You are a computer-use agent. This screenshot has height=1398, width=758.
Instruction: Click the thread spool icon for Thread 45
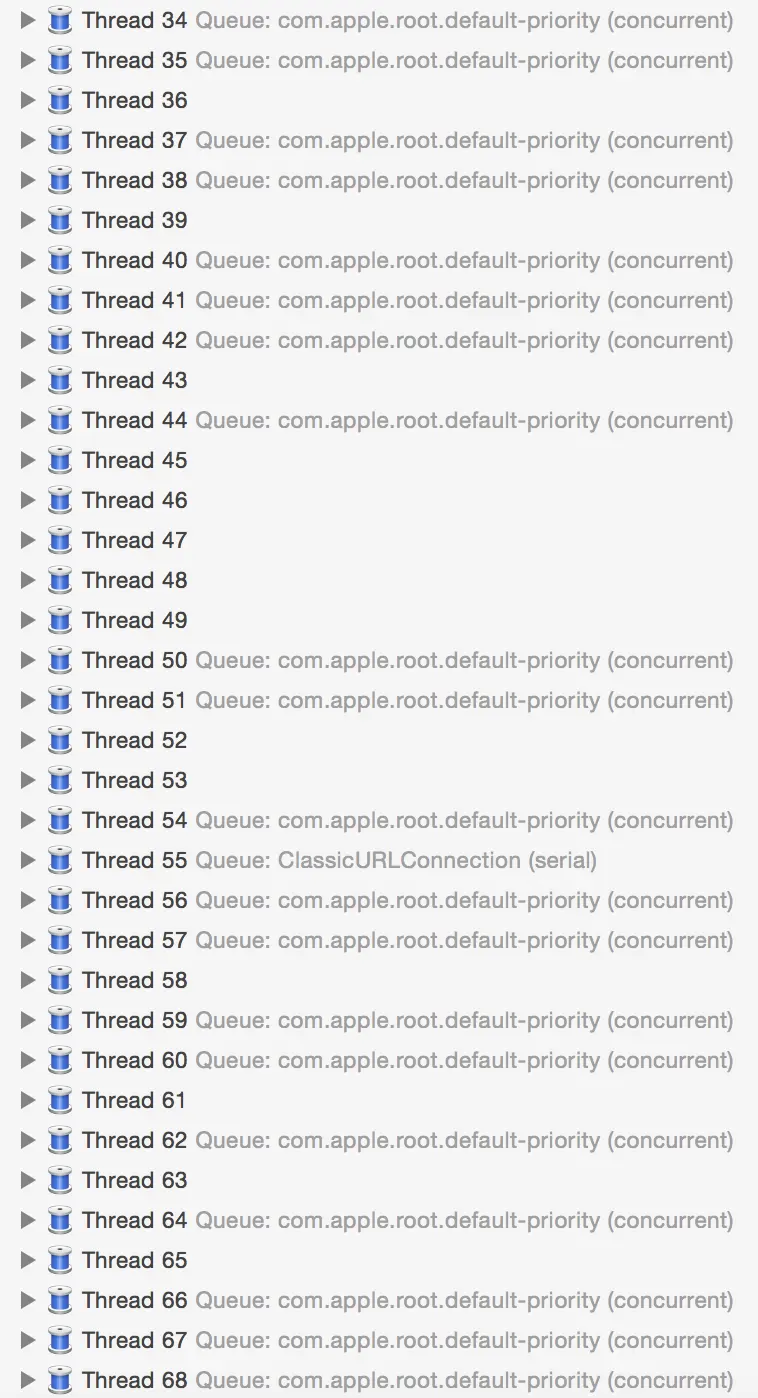(x=60, y=460)
